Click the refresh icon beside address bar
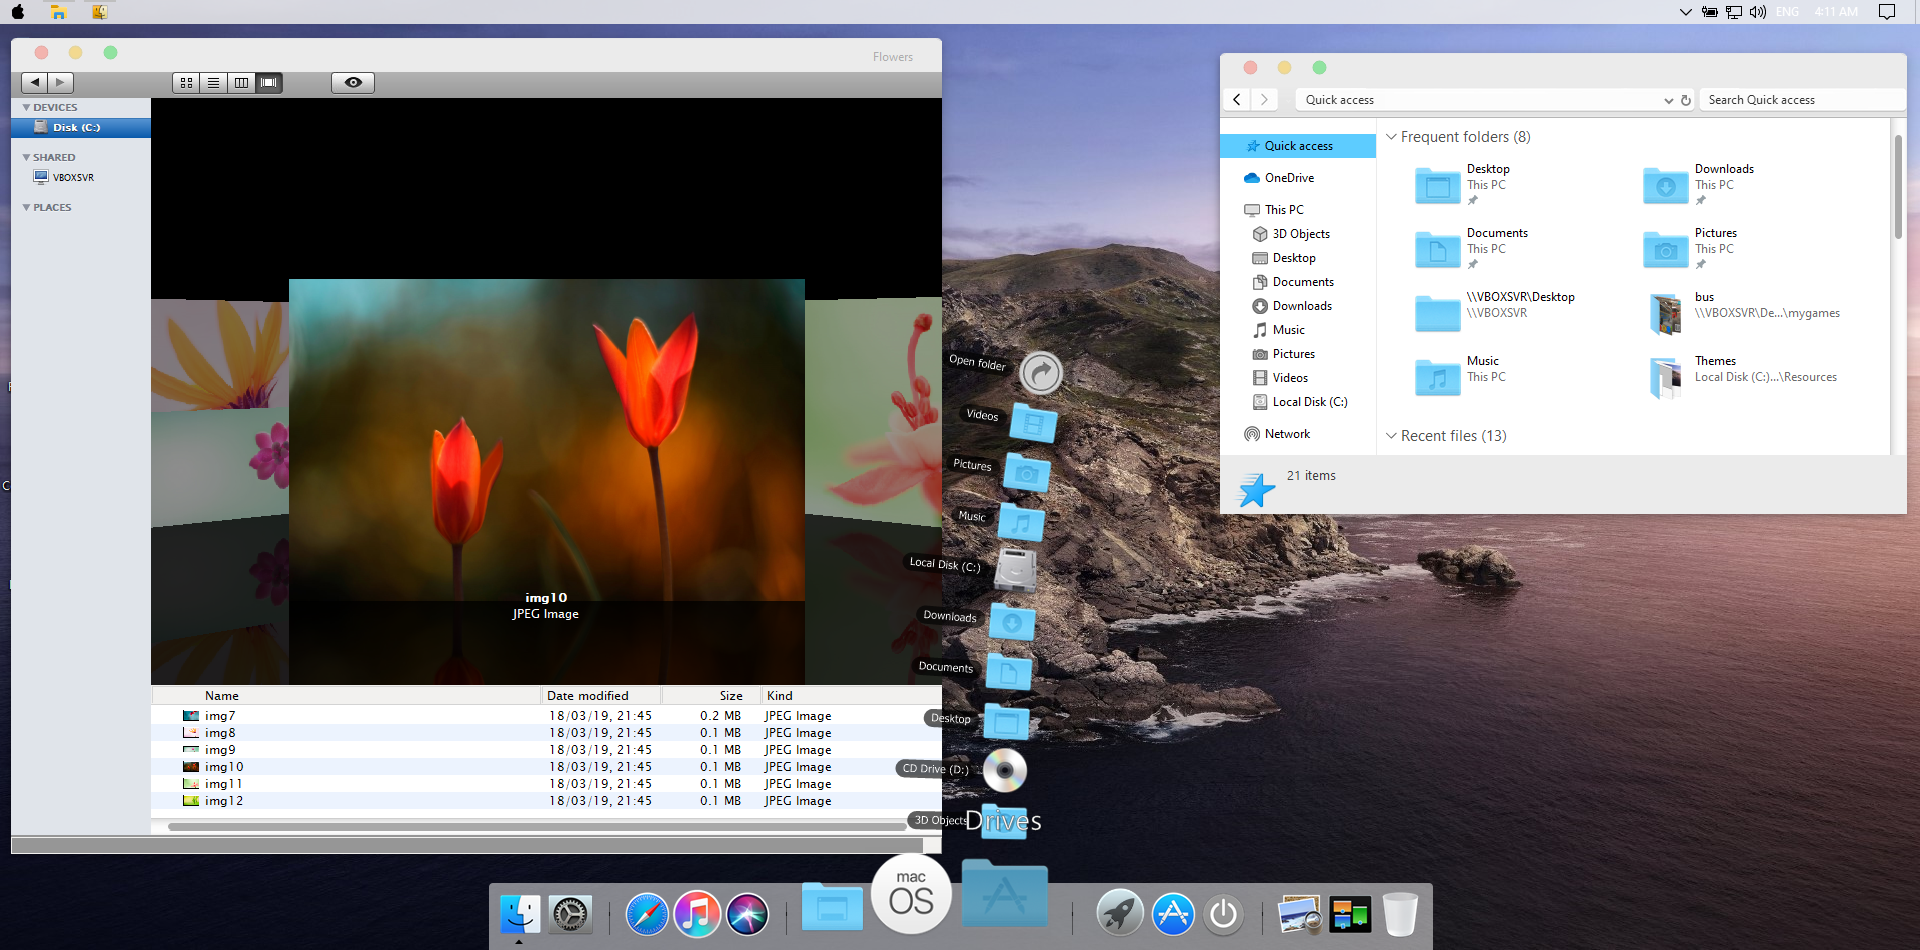1920x950 pixels. pos(1686,100)
